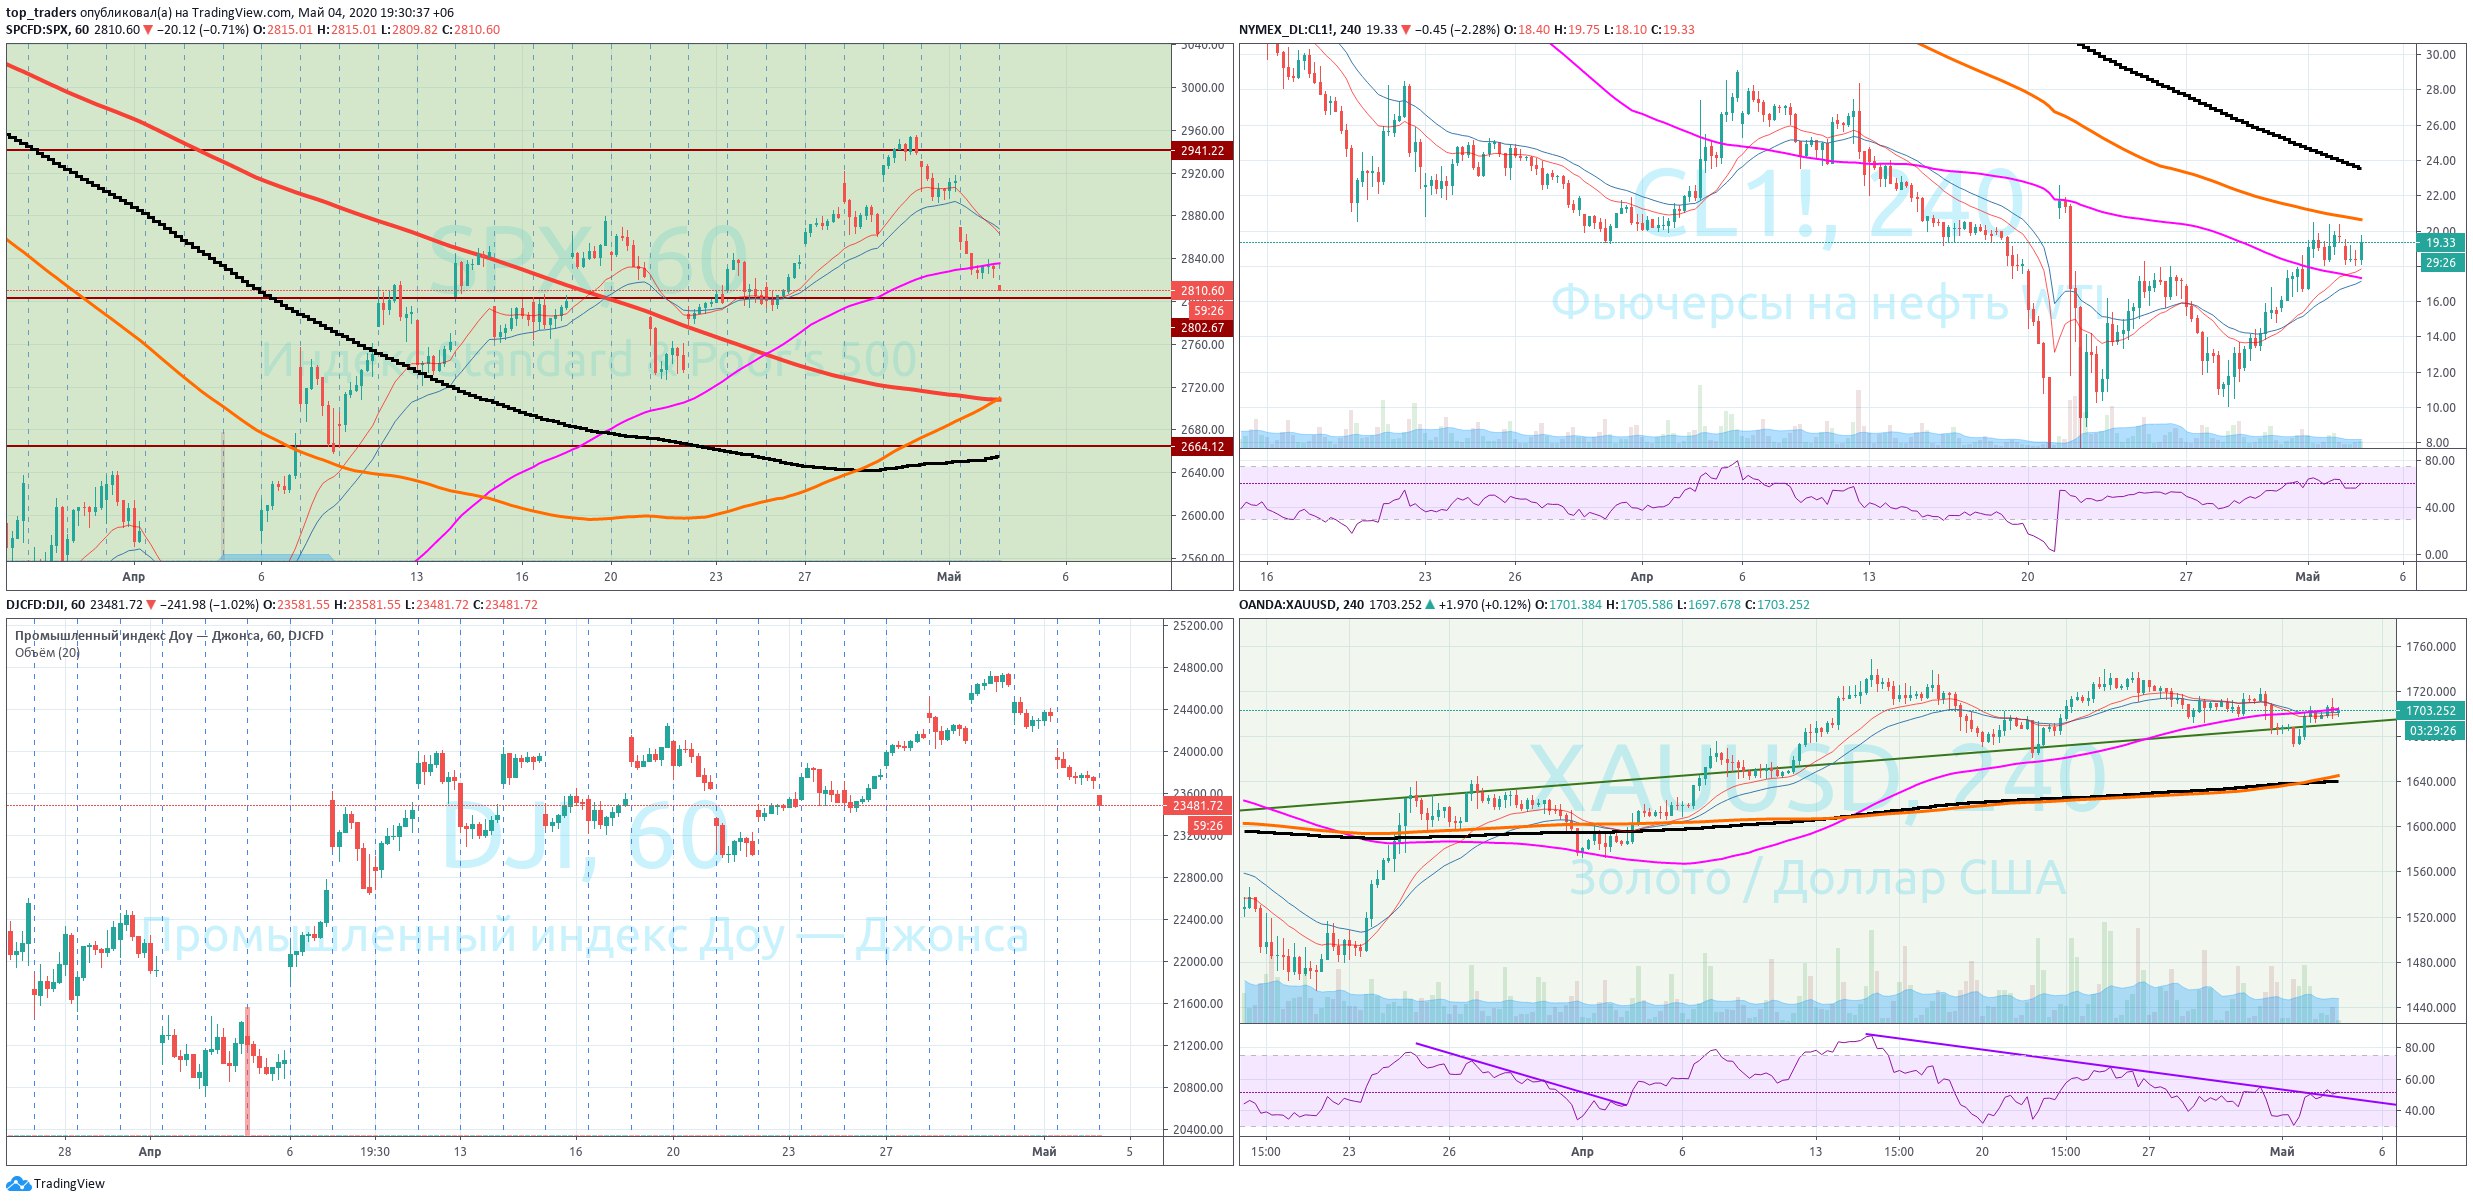Viewport: 2473px width, 1202px height.
Task: Click the Объем (20) volume indicator label
Action: click(47, 653)
